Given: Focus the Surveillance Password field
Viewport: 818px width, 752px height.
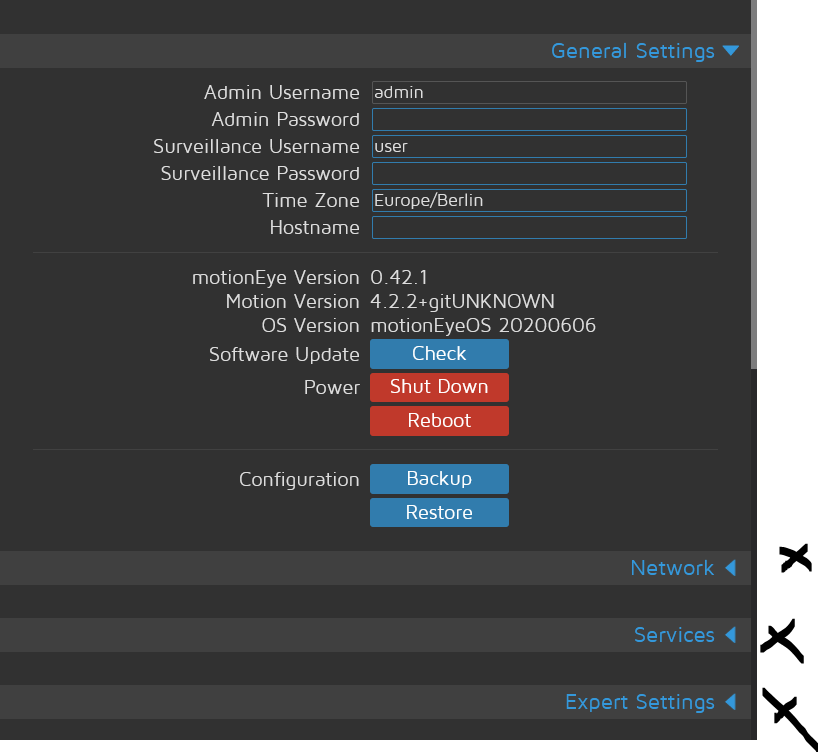Looking at the screenshot, I should (x=529, y=174).
